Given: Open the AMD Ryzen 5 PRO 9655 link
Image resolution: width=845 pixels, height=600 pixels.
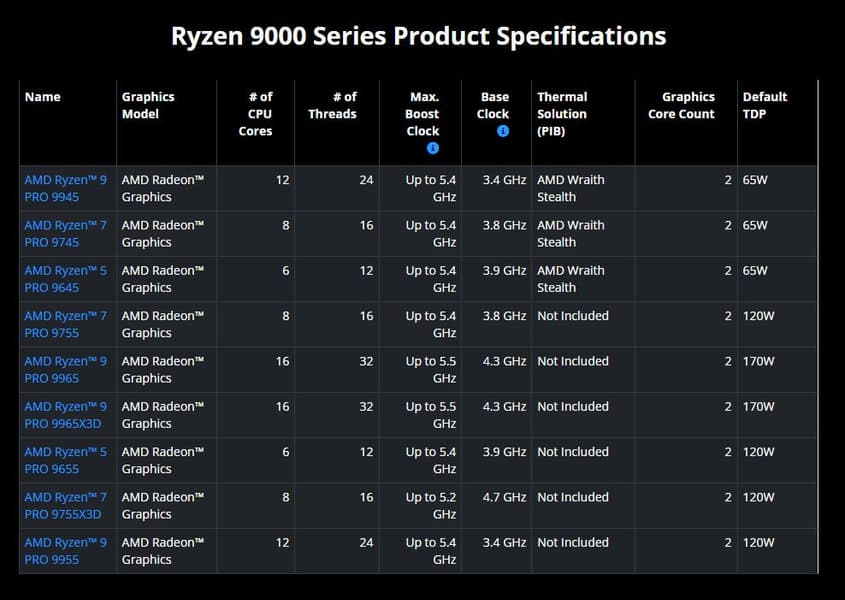Looking at the screenshot, I should point(66,460).
